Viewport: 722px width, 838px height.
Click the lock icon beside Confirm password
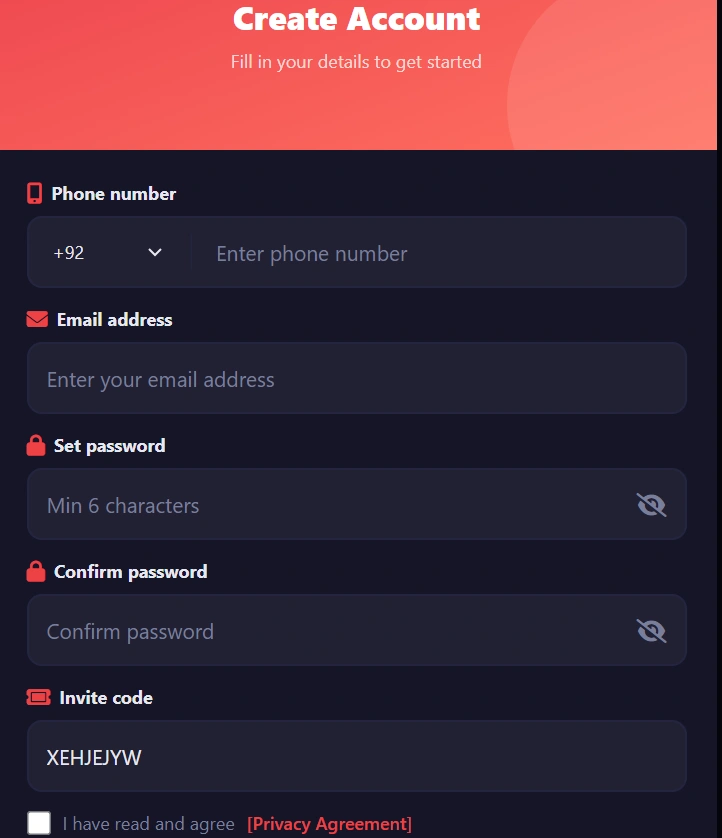pyautogui.click(x=36, y=572)
